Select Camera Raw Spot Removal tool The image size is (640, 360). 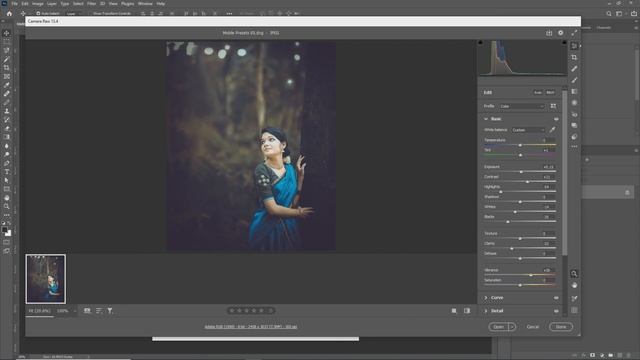tap(574, 69)
